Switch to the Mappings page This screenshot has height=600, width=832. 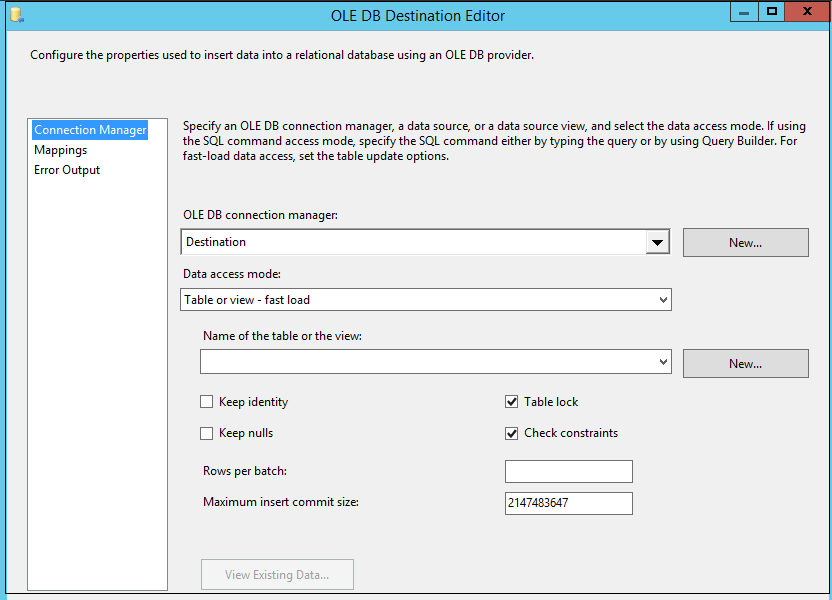tap(61, 150)
